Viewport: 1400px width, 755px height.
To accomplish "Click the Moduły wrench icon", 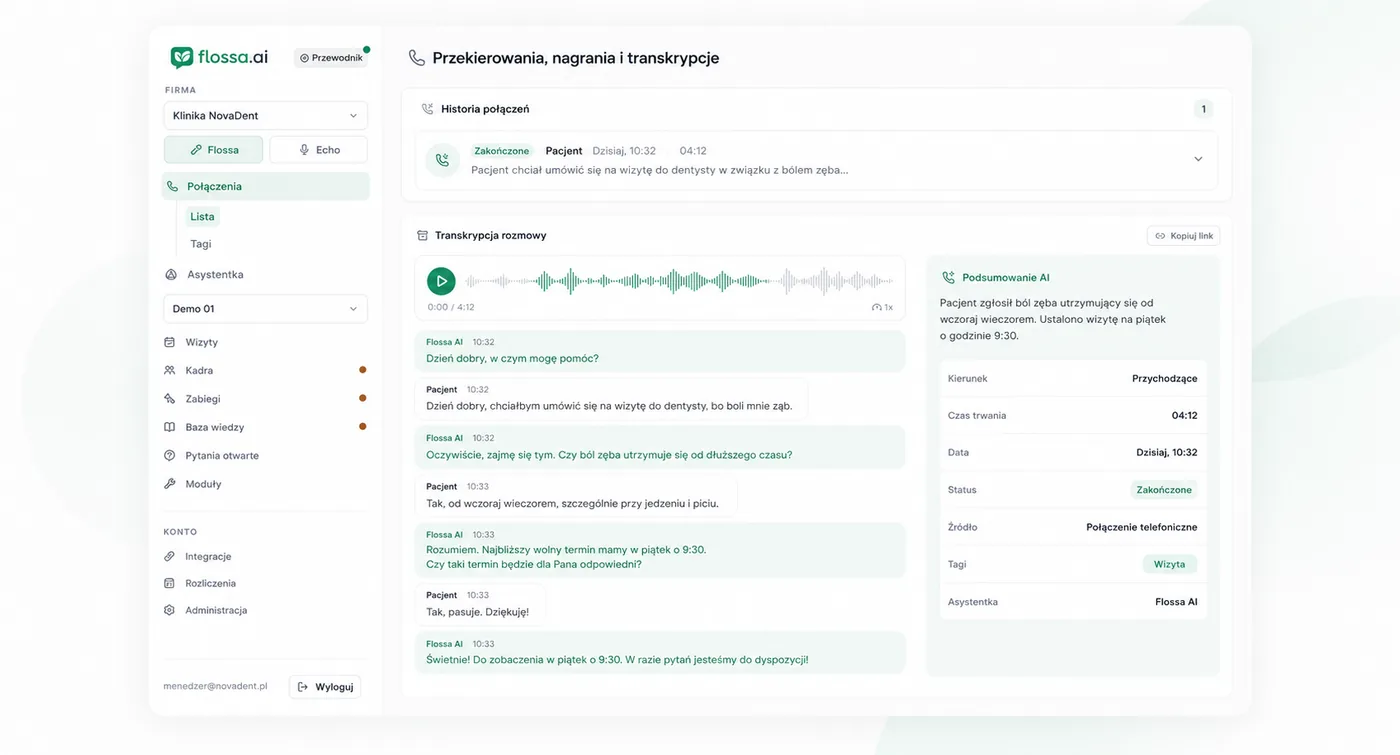I will tap(170, 484).
